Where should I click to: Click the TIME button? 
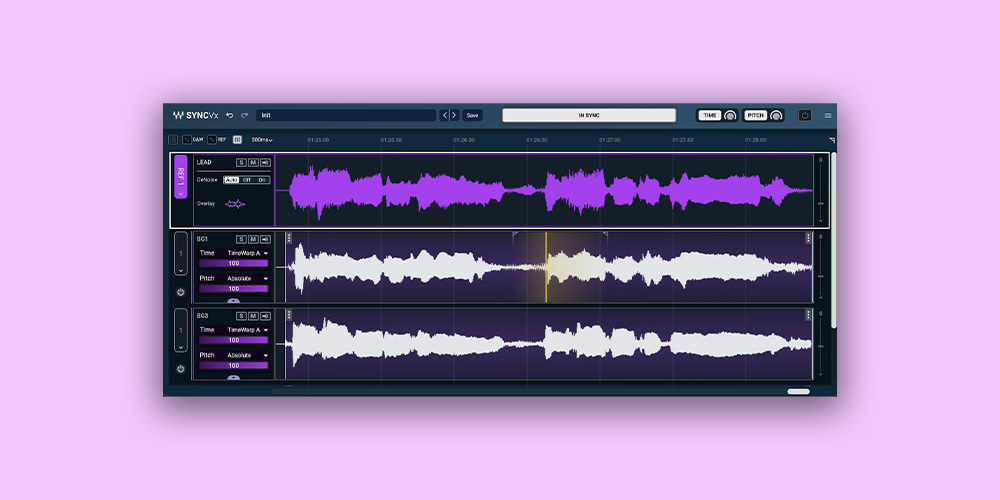tap(709, 115)
